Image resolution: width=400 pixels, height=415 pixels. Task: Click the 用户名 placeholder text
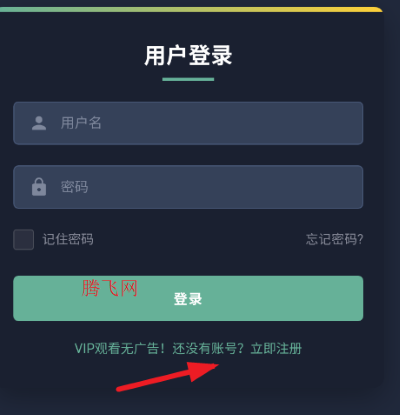click(81, 123)
